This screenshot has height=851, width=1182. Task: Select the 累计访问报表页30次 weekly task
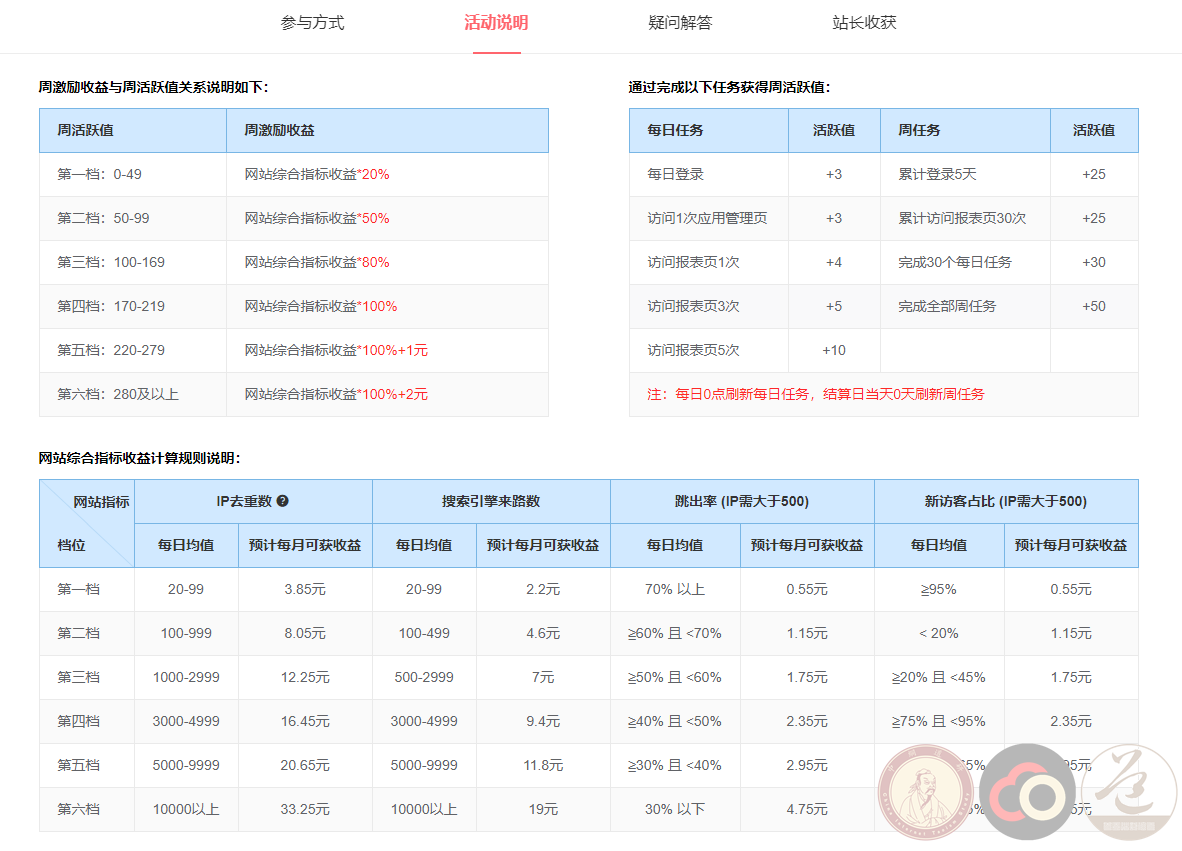click(965, 218)
